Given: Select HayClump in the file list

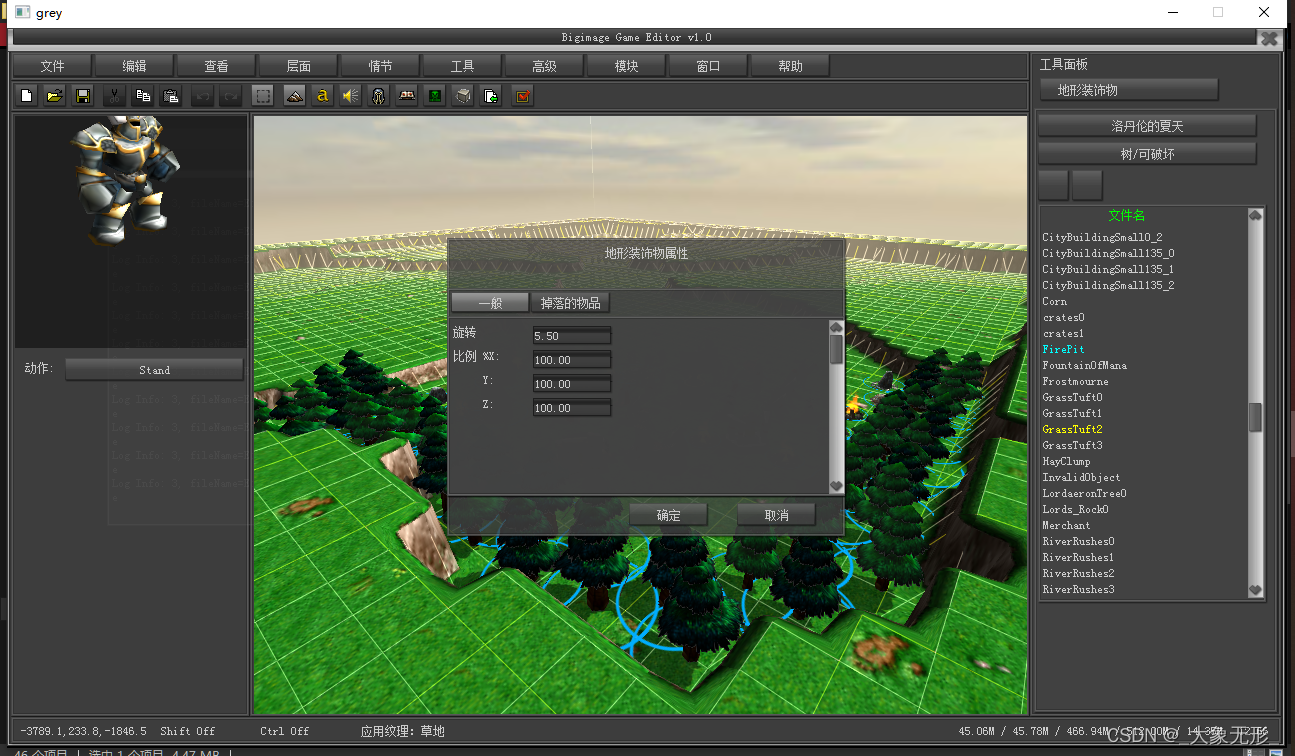Looking at the screenshot, I should point(1066,462).
